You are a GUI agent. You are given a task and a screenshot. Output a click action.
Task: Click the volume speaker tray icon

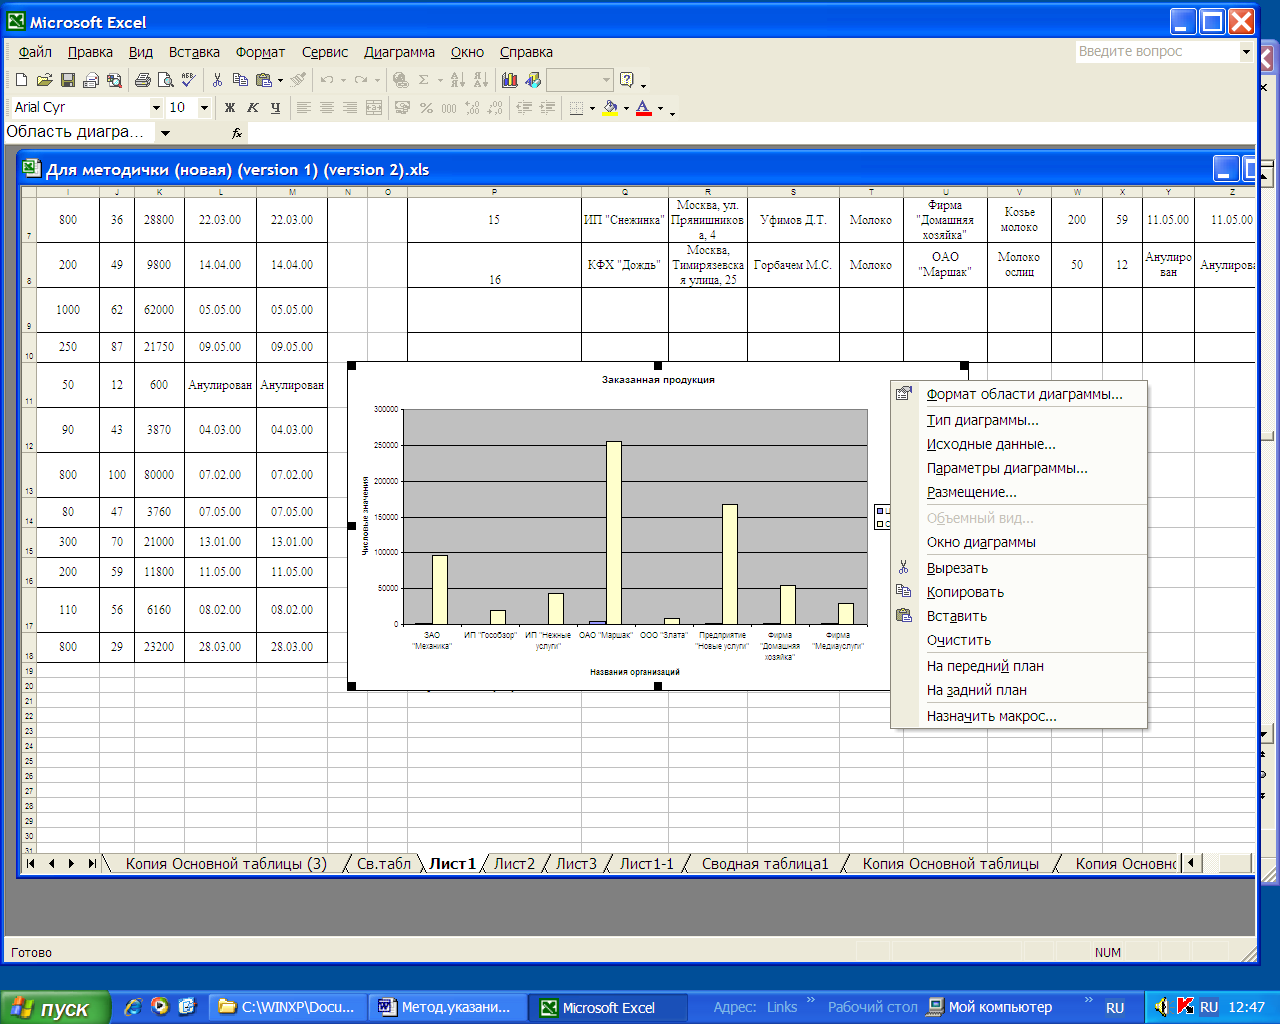[1161, 1007]
